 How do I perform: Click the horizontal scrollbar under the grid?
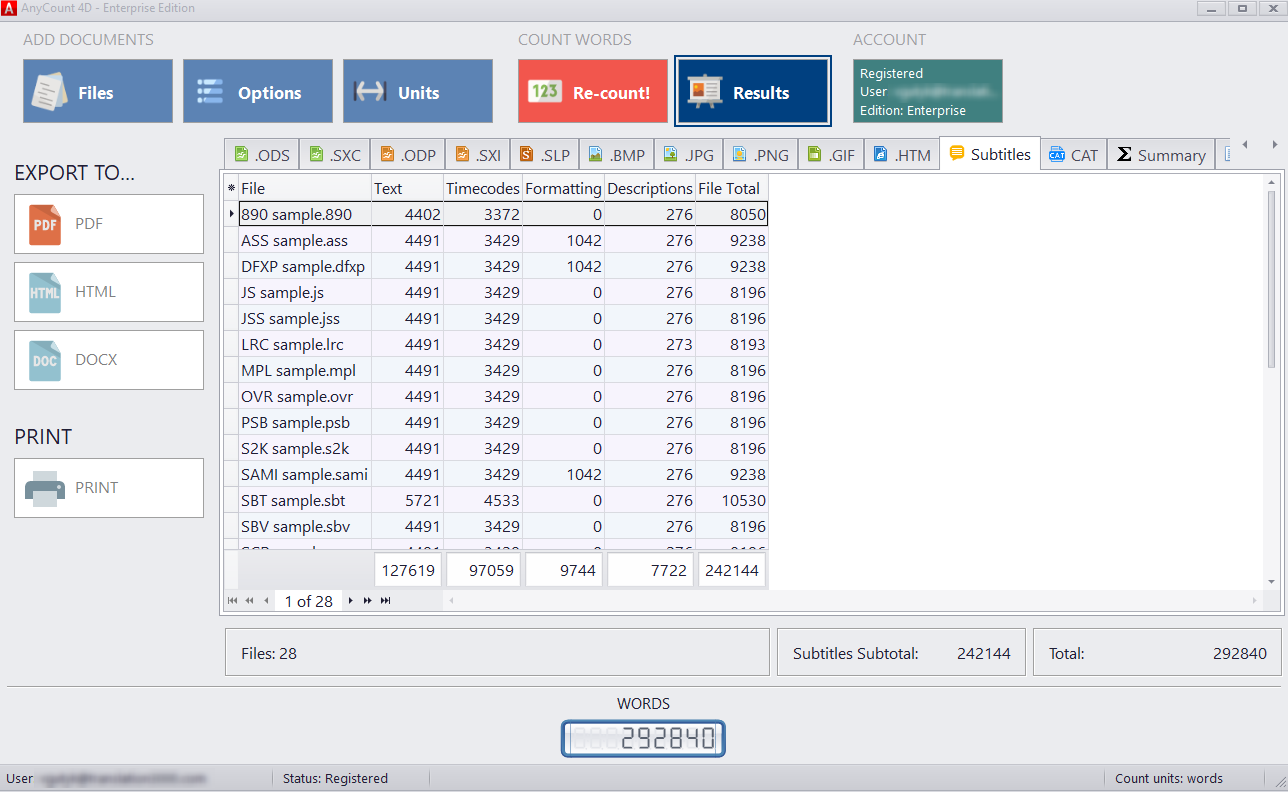pyautogui.click(x=853, y=600)
